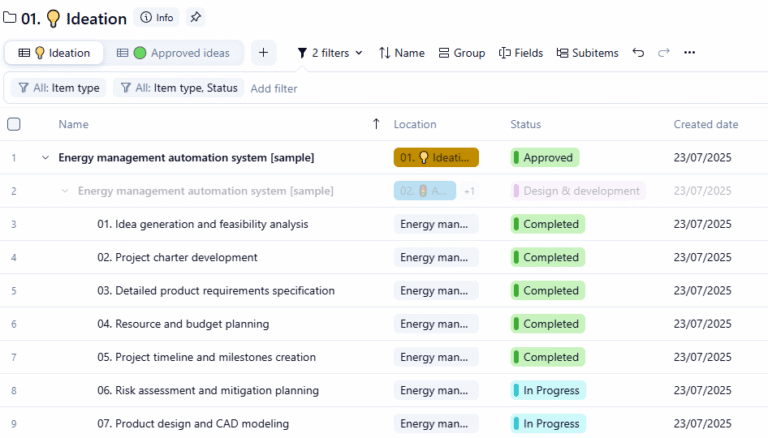Open 07. Product design and CAD modeling
This screenshot has height=438, width=768.
193,424
